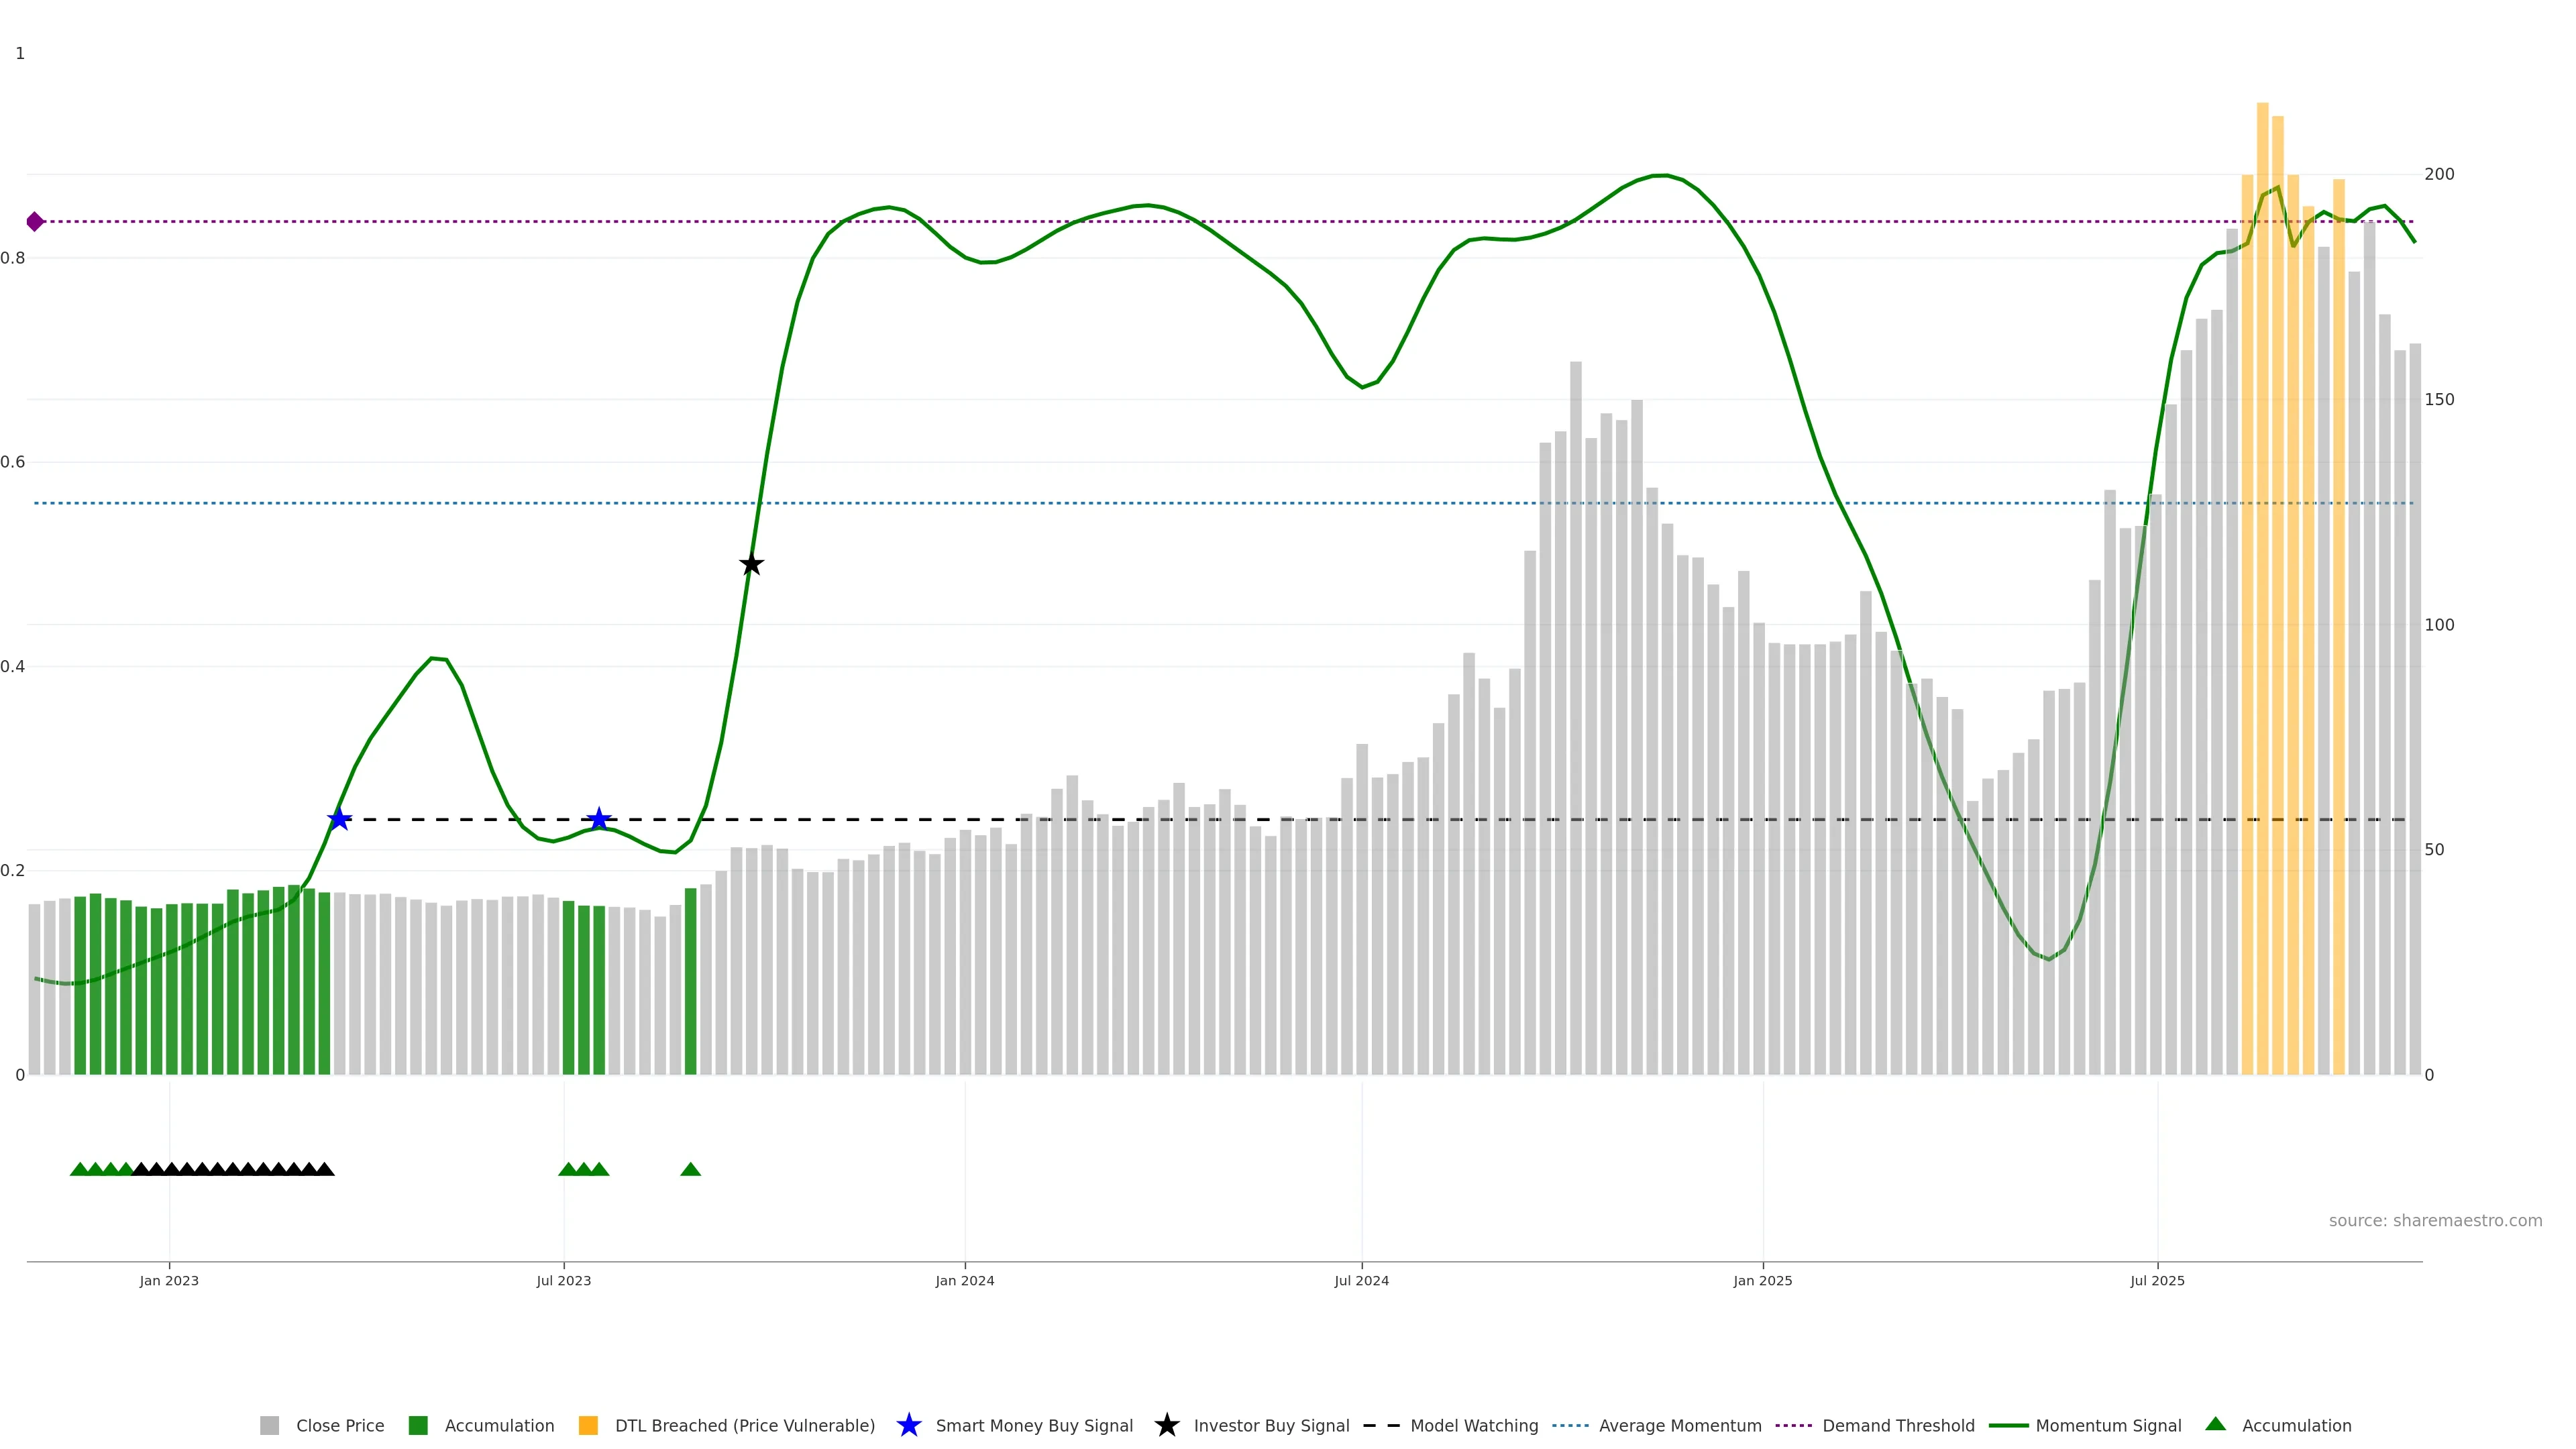This screenshot has height=1449, width=2576.
Task: Click the lone green triangle after Jul 2023
Action: (690, 1169)
